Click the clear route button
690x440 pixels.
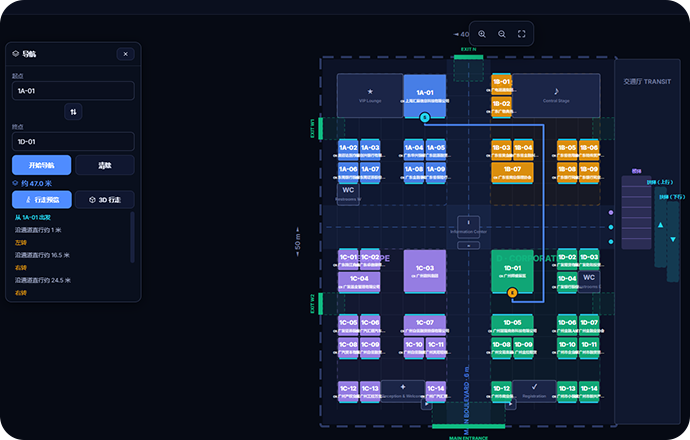coord(105,165)
